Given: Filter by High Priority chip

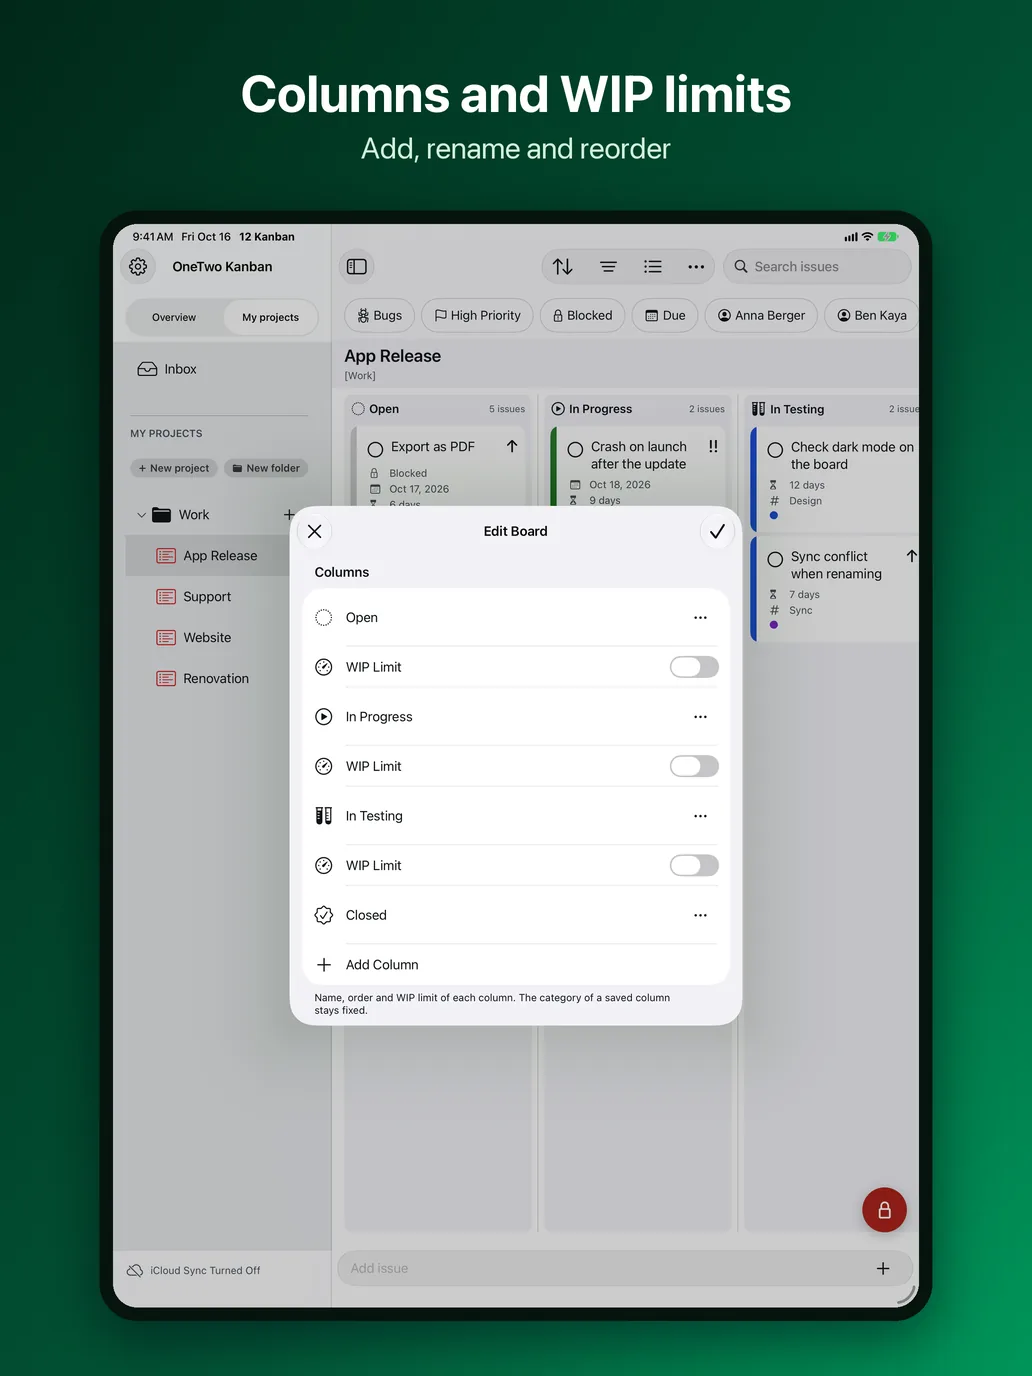Looking at the screenshot, I should 477,315.
